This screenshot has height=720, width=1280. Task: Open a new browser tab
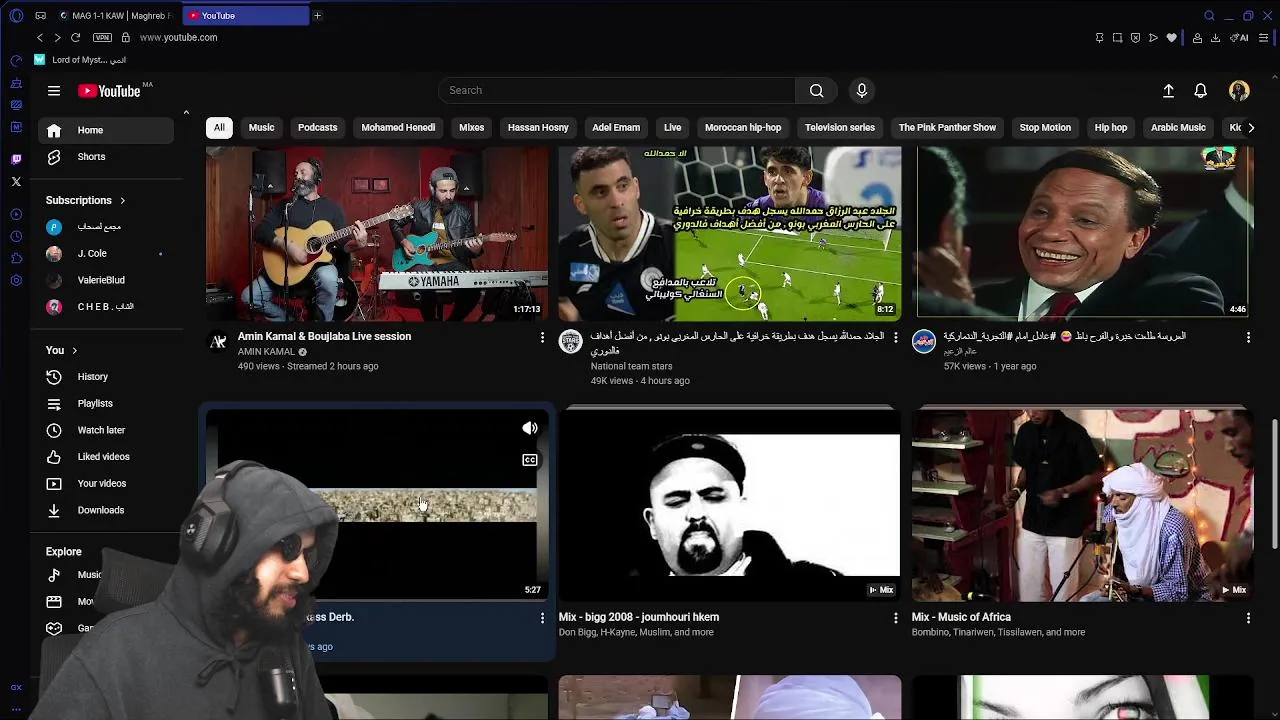coord(317,15)
